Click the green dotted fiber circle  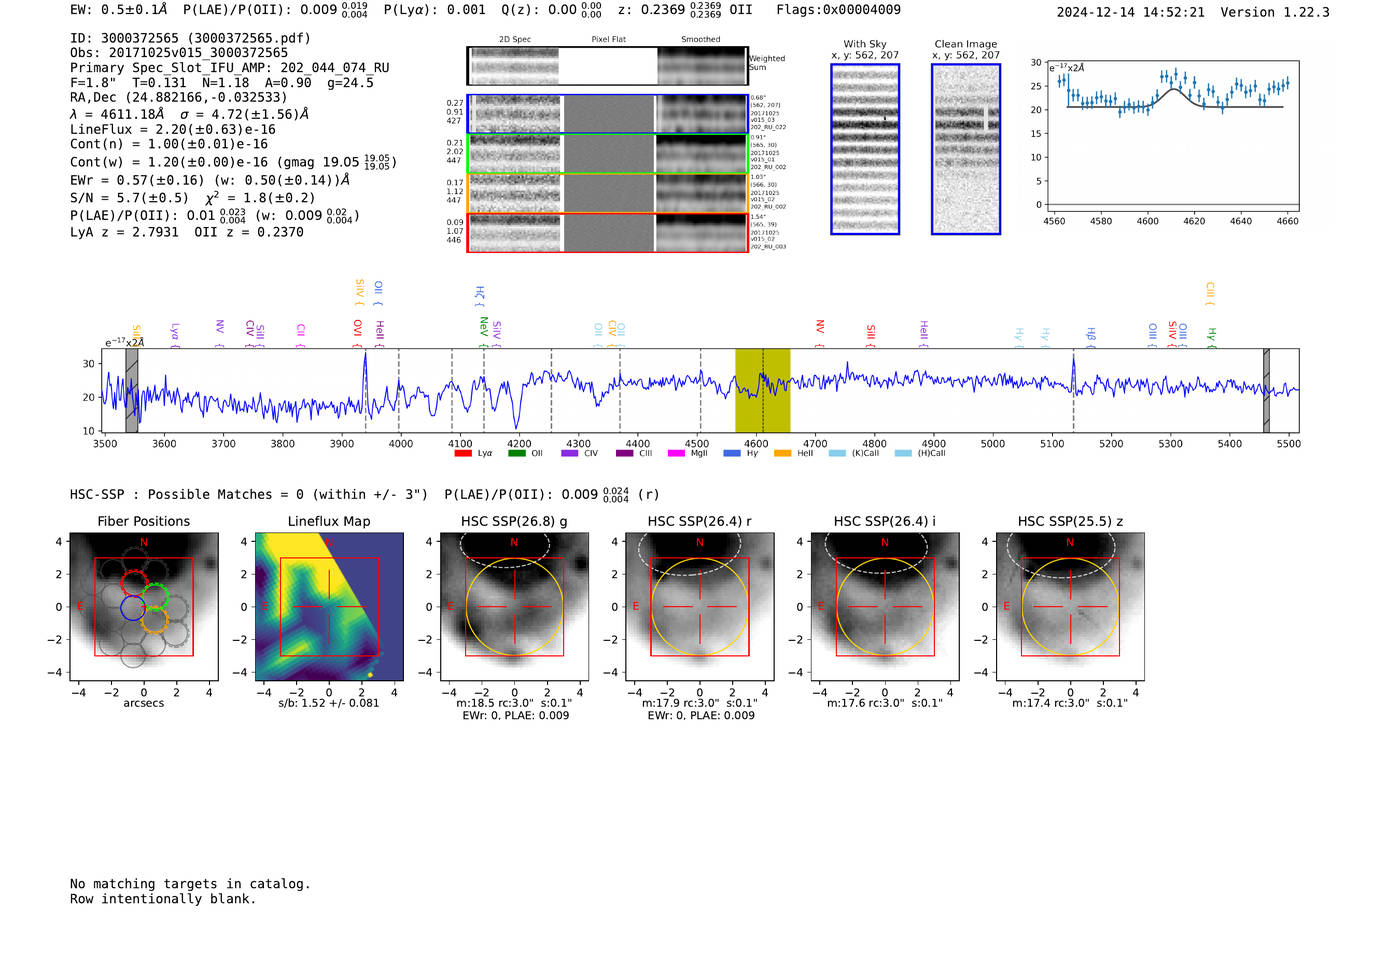tap(154, 598)
